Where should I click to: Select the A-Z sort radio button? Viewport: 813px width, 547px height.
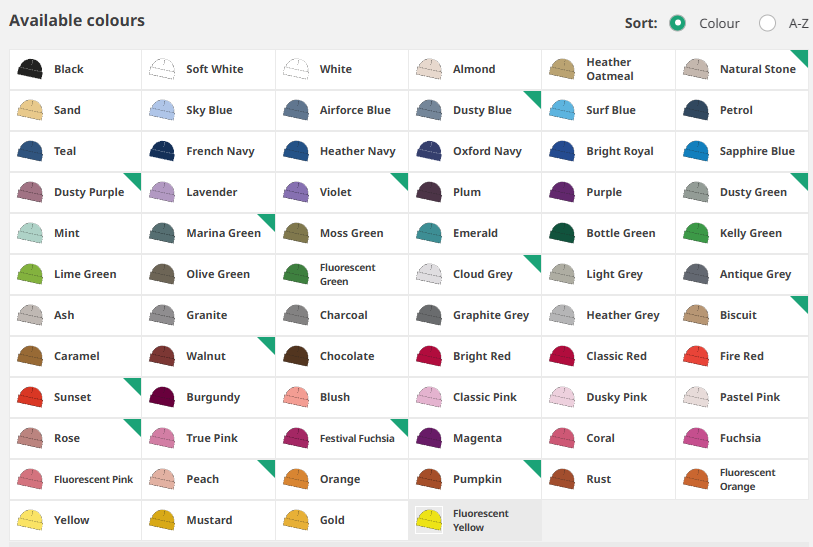click(767, 23)
